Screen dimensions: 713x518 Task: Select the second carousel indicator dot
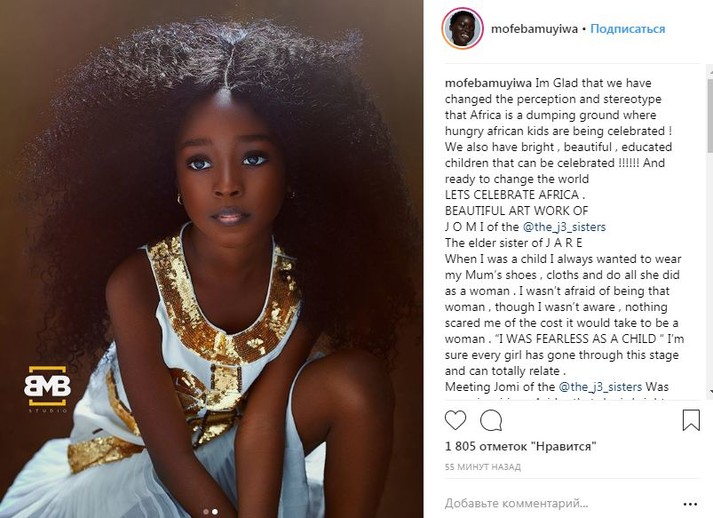click(x=215, y=512)
